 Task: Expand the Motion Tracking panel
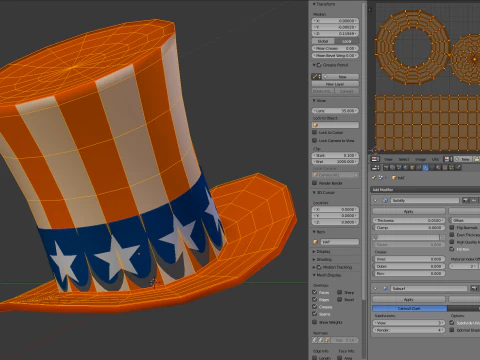point(314,267)
